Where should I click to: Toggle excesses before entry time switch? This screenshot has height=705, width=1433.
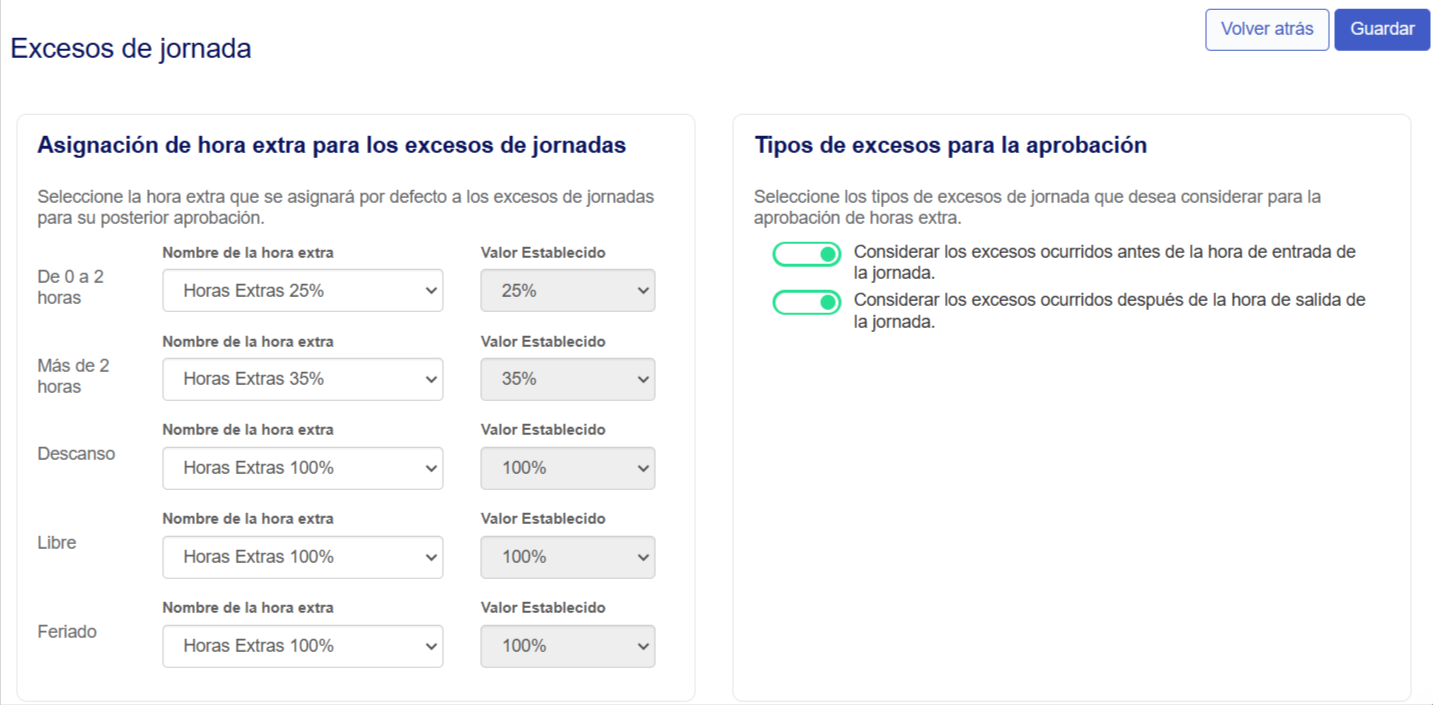pyautogui.click(x=807, y=255)
